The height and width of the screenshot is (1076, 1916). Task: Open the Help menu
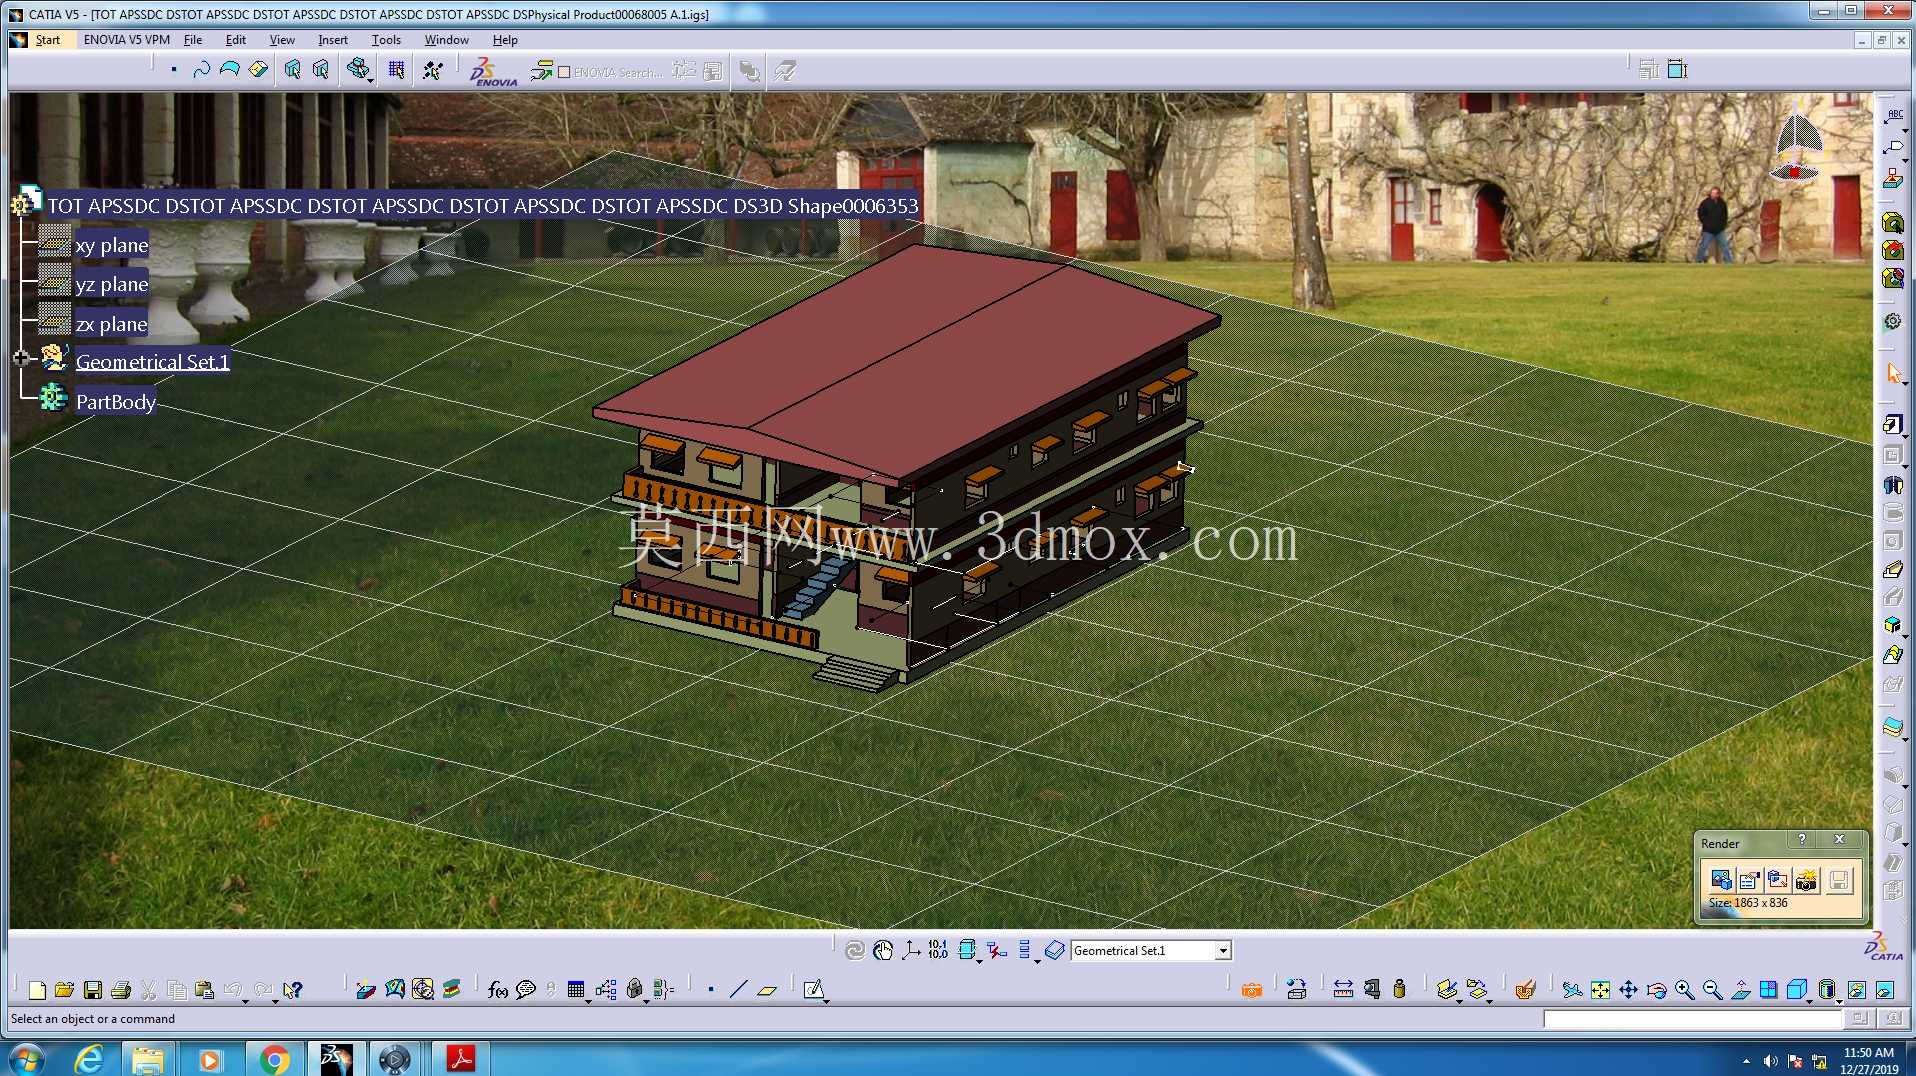[505, 40]
